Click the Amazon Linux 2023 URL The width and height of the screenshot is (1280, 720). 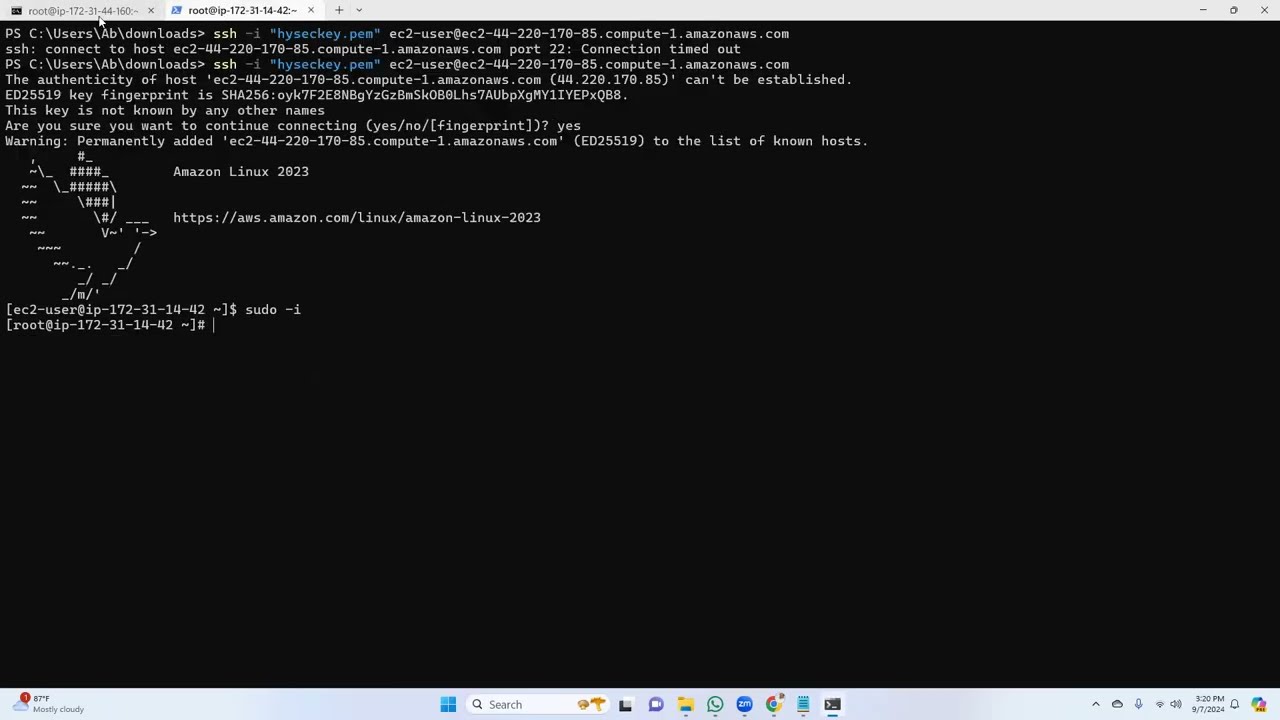coord(357,218)
